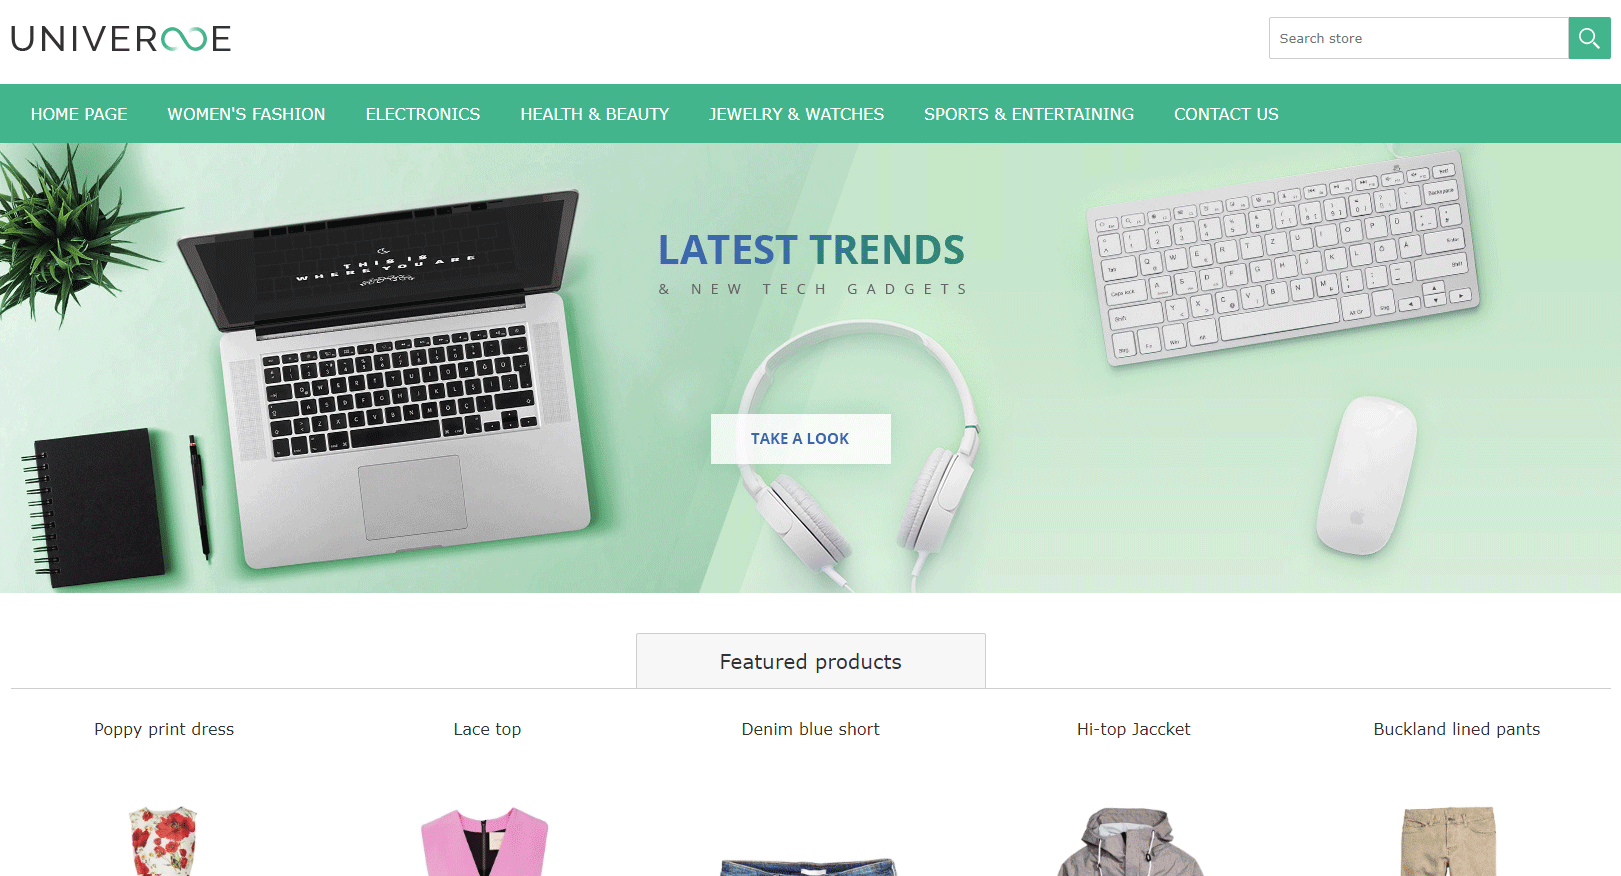Image resolution: width=1621 pixels, height=876 pixels.
Task: Focus the Search store input field
Action: pos(1418,38)
